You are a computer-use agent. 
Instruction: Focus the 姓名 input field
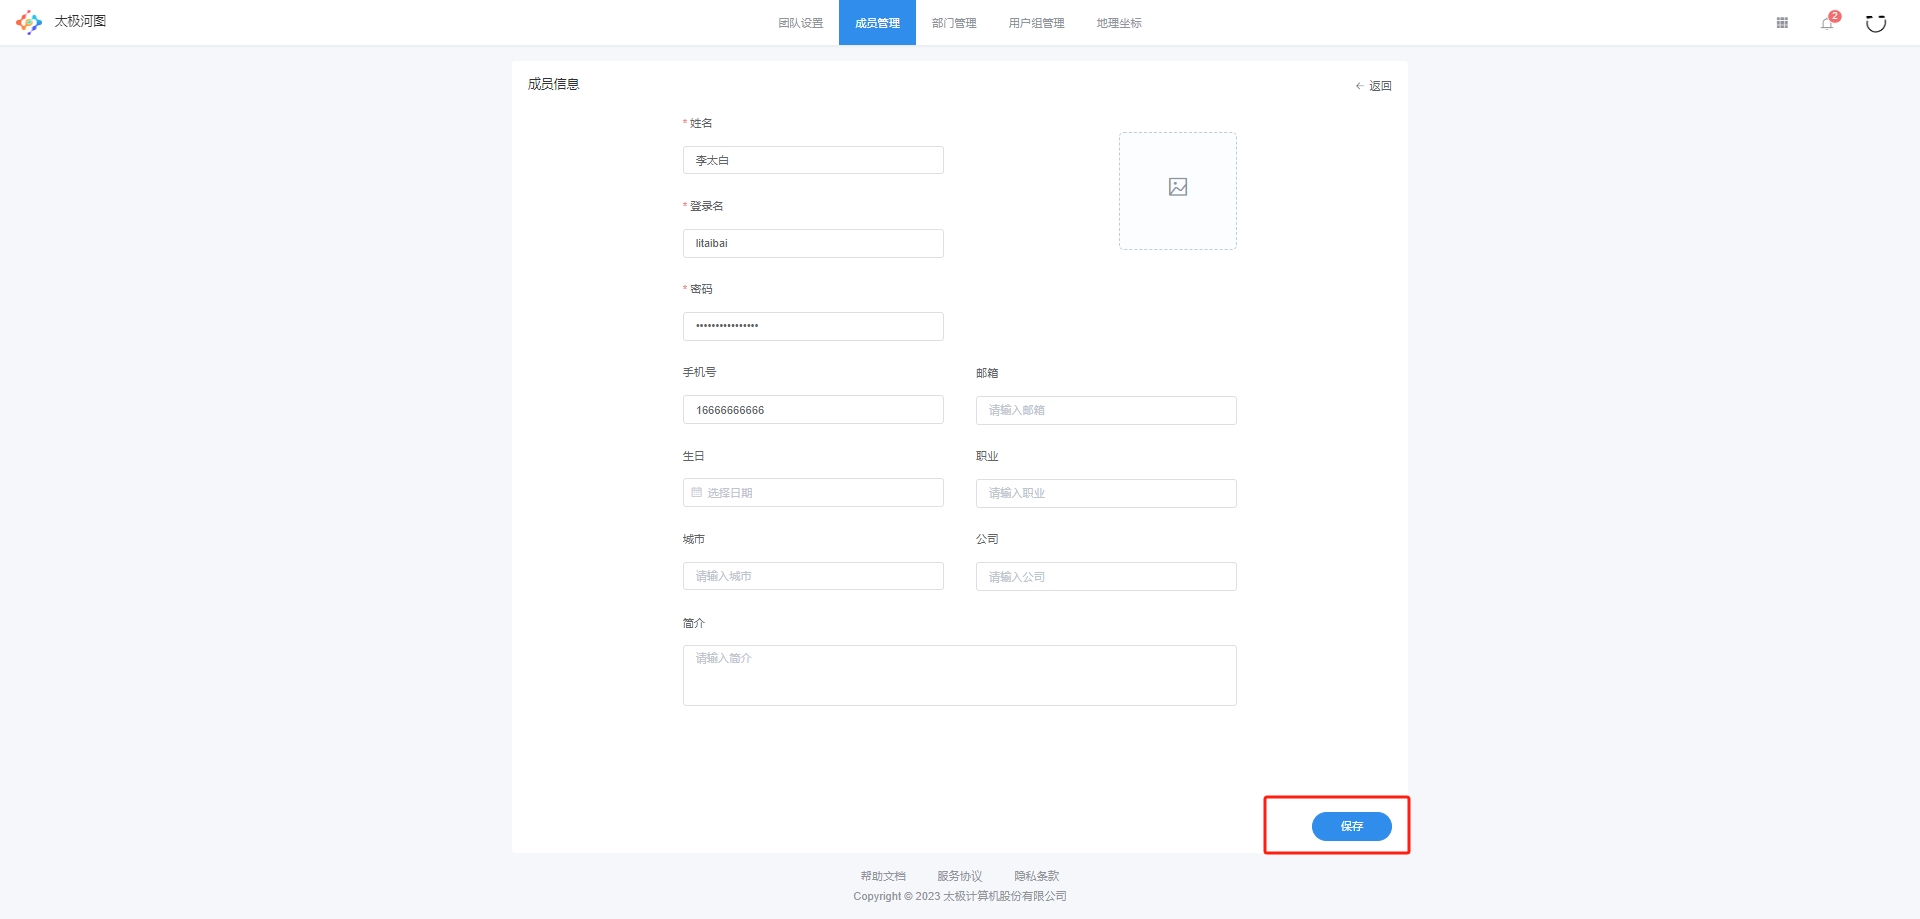point(813,160)
